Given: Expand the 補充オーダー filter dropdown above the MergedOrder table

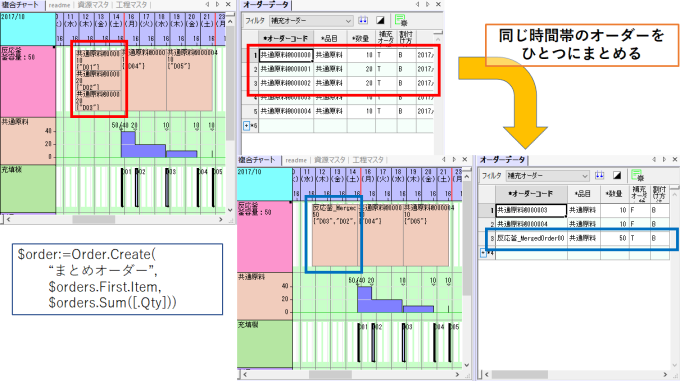Looking at the screenshot, I should (547, 176).
